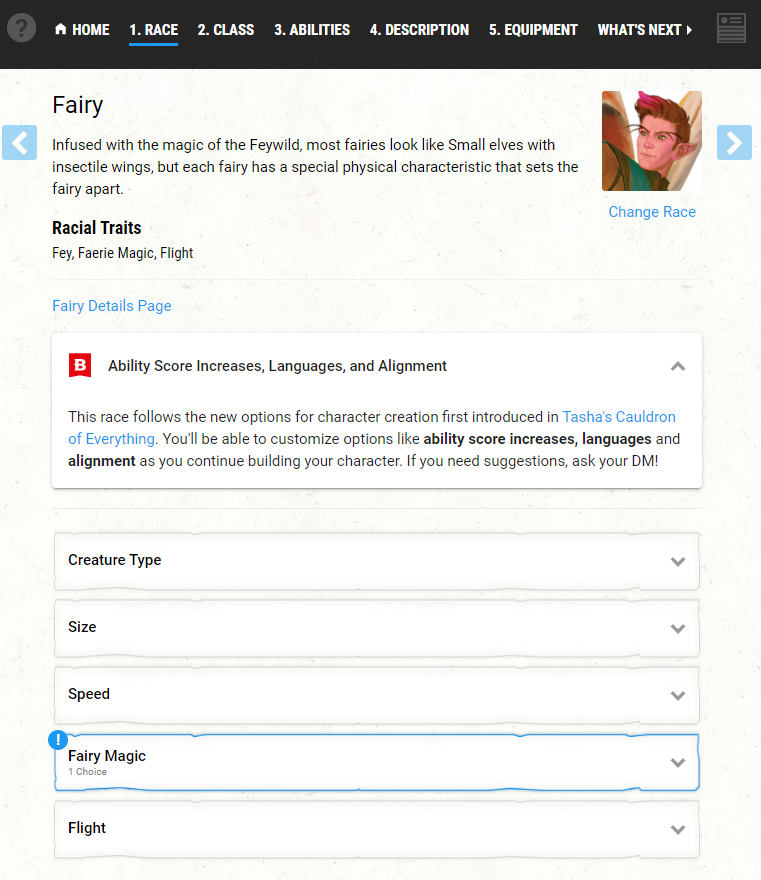Expand the Creature Type section
761x880 pixels.
click(377, 561)
